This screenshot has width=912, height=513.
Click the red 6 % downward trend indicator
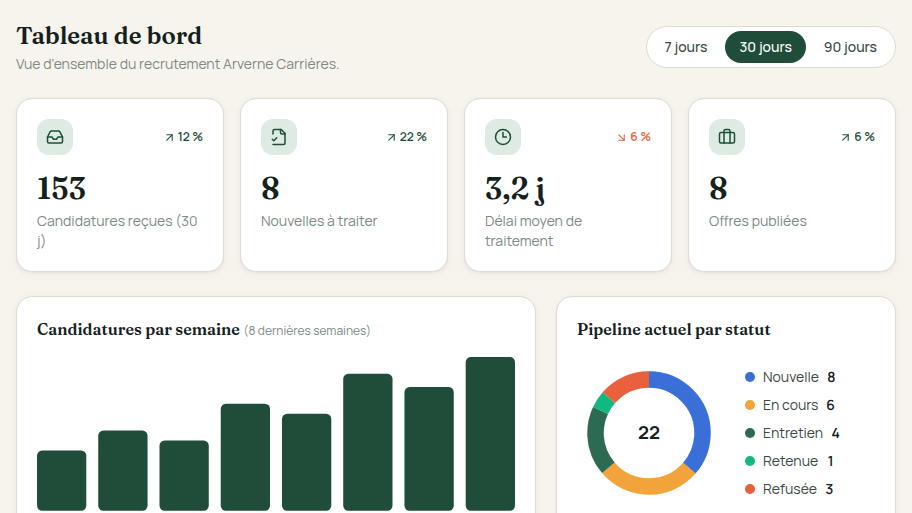tap(633, 137)
